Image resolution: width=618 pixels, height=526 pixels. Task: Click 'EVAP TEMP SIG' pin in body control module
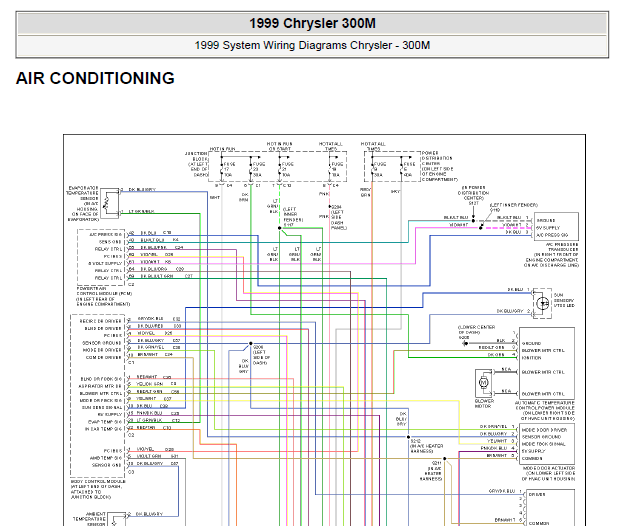click(104, 422)
